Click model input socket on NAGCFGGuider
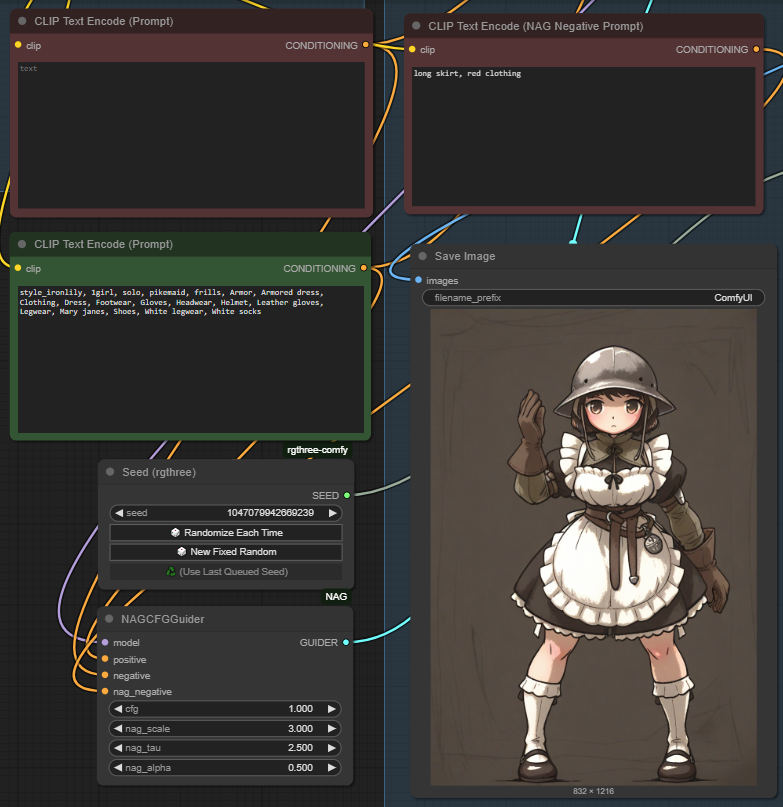 (105, 642)
